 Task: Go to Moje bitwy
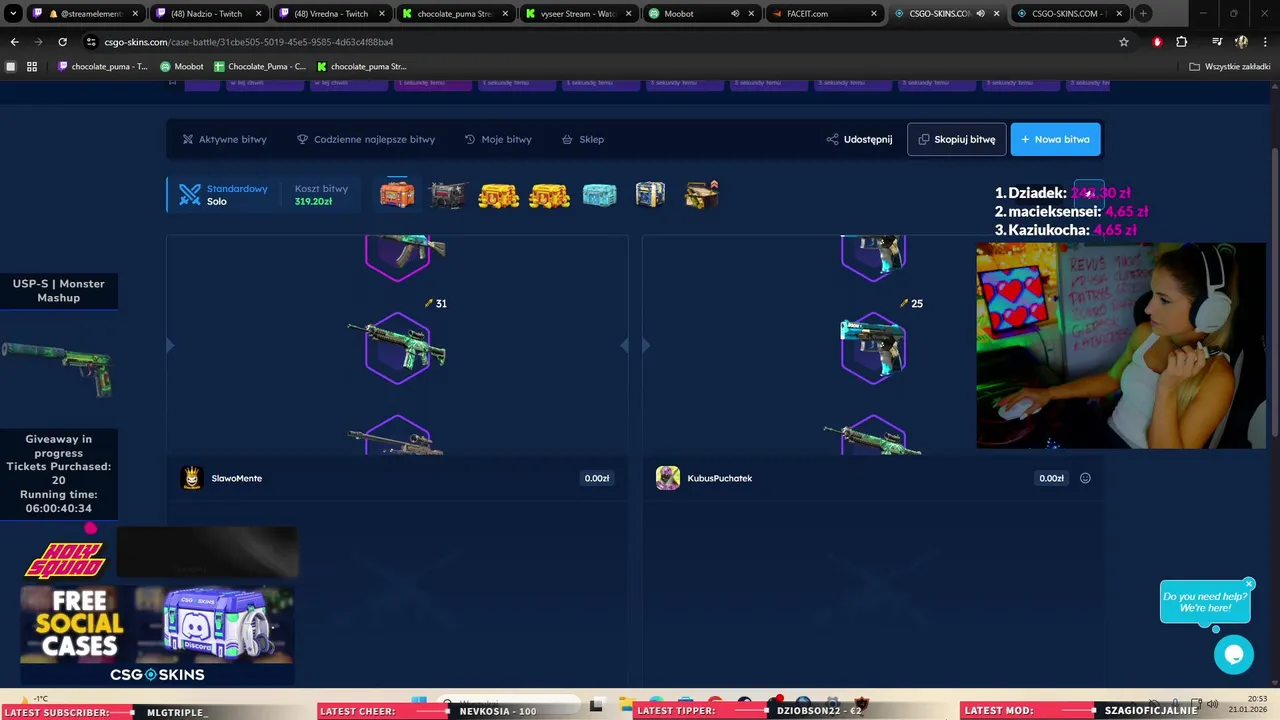point(498,139)
